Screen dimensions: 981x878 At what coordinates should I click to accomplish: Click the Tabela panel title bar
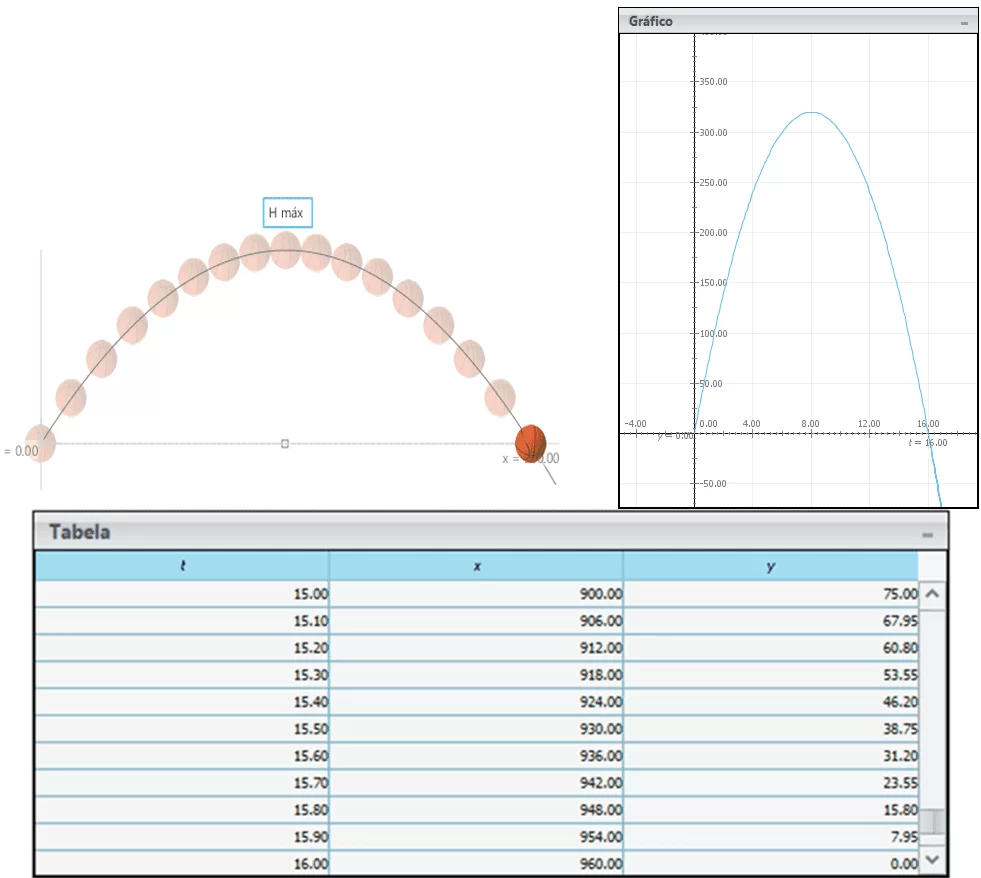[x=490, y=532]
